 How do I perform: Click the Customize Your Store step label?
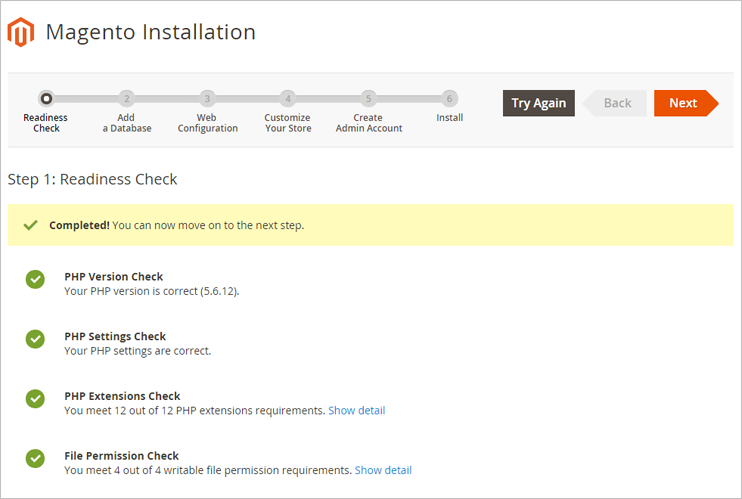pos(288,123)
